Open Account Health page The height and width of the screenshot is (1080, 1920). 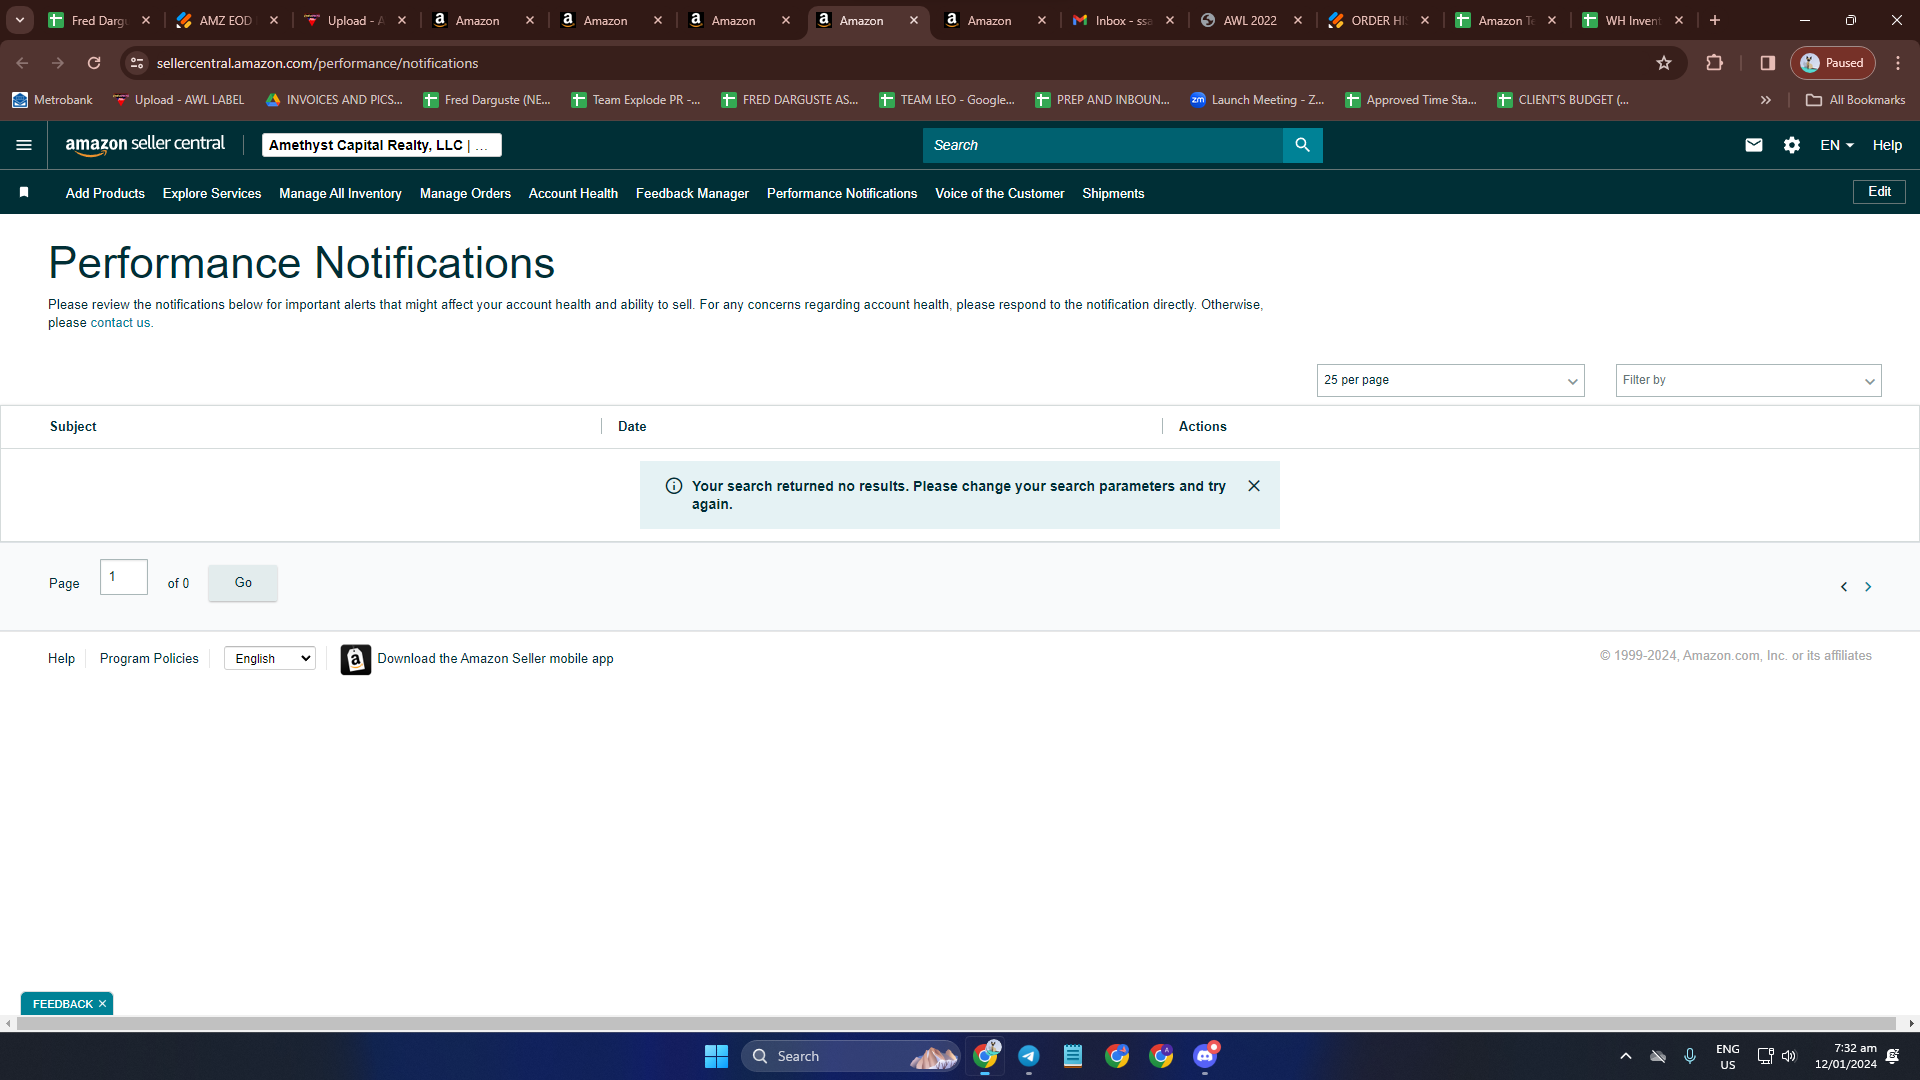(x=573, y=193)
